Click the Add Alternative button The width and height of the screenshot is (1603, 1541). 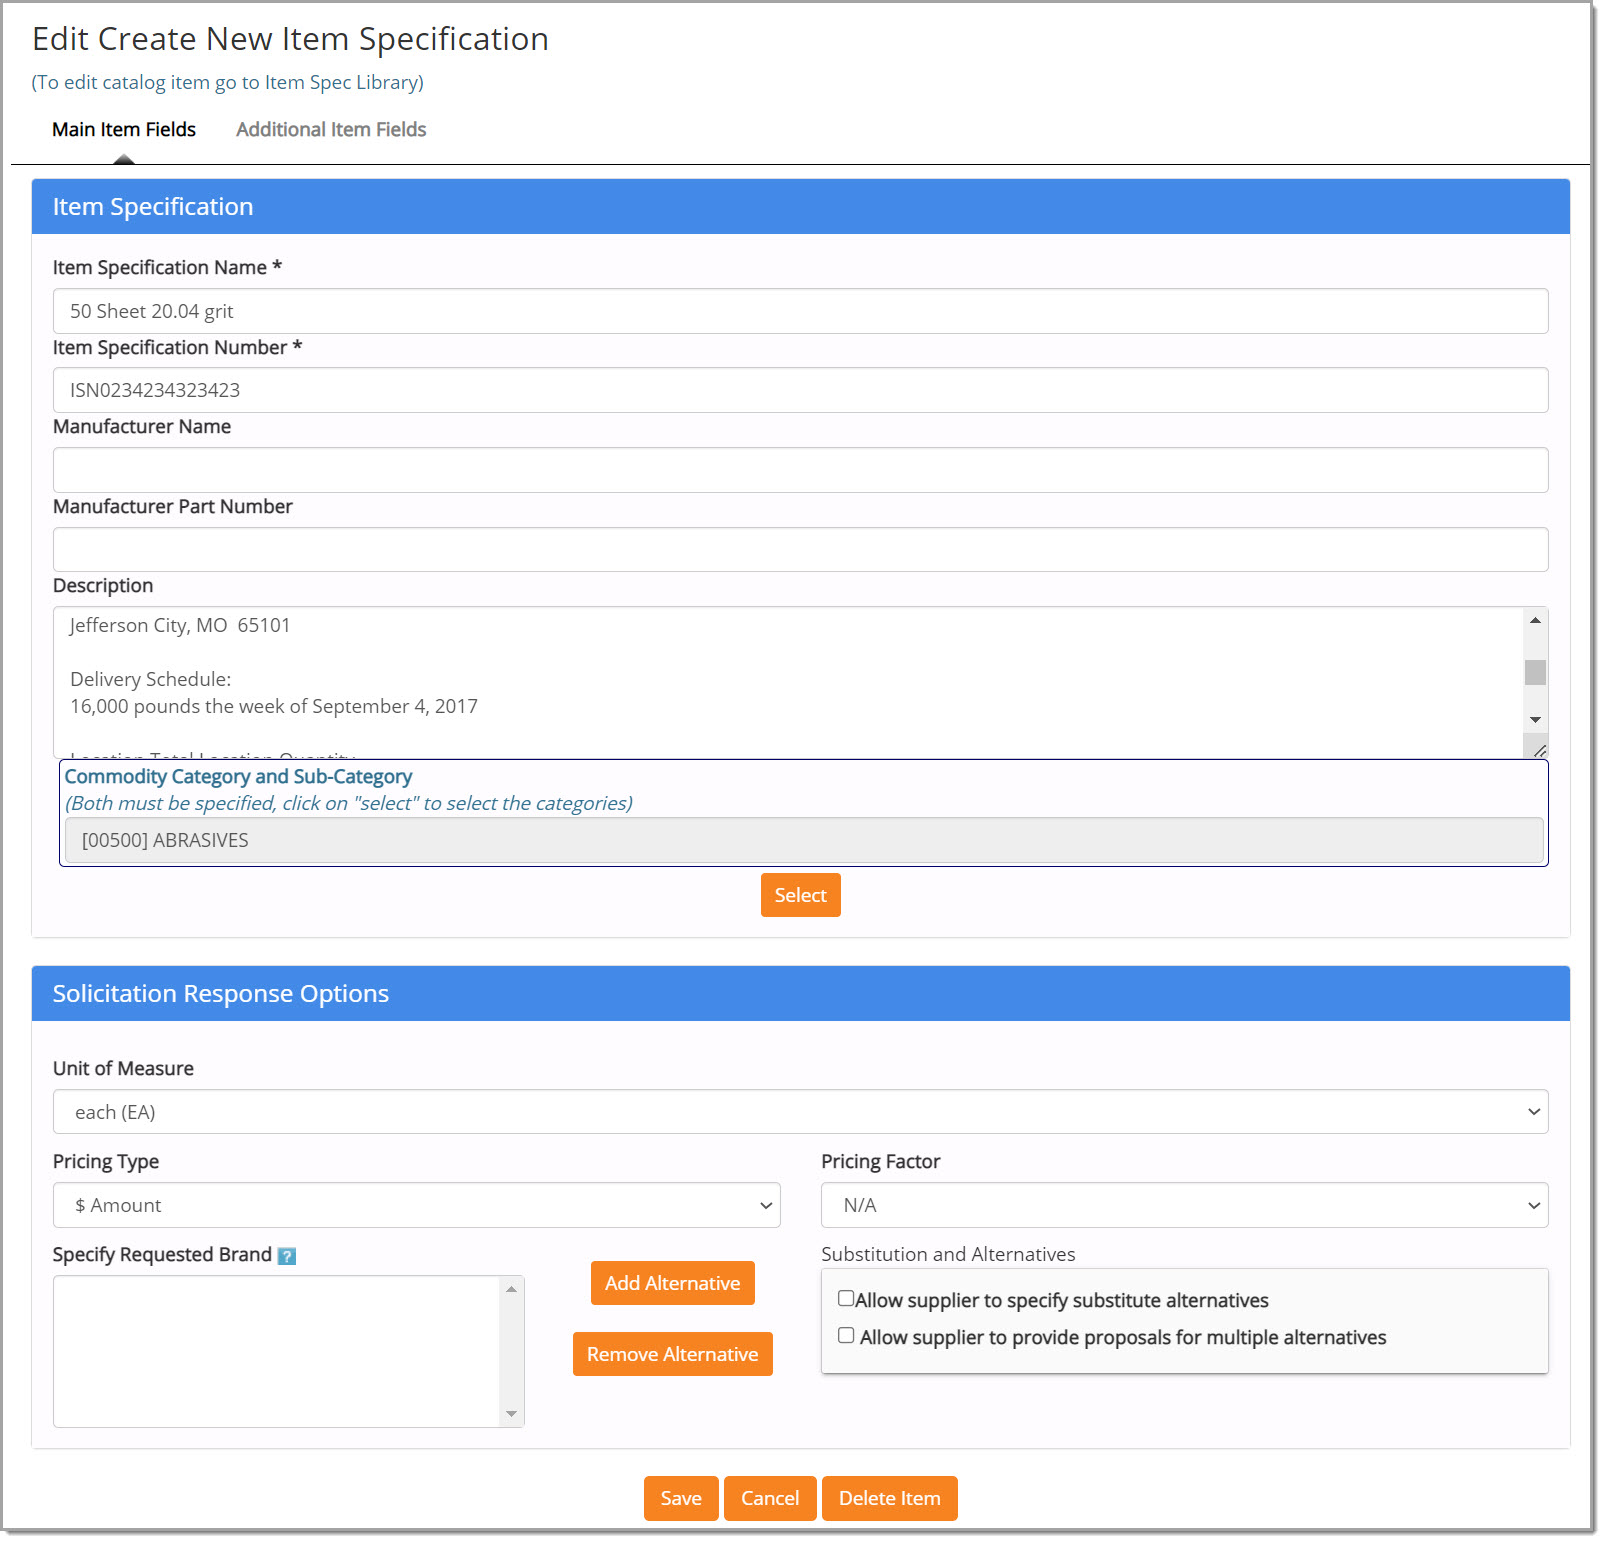click(672, 1283)
